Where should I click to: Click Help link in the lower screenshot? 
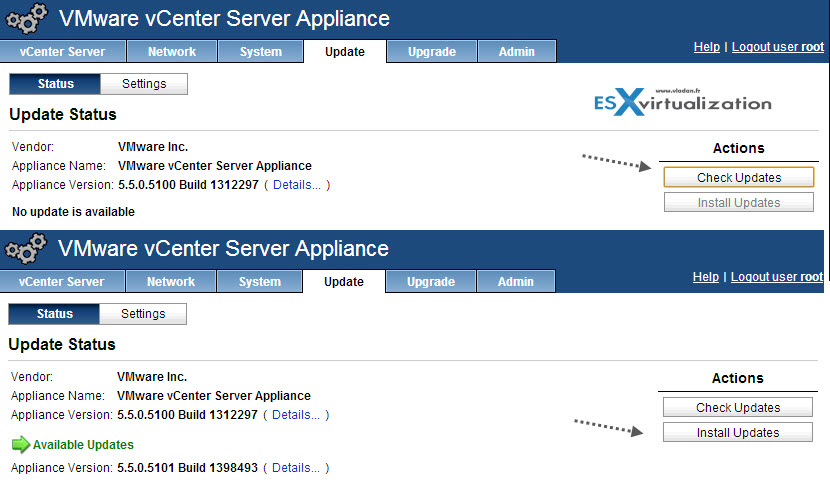(706, 276)
